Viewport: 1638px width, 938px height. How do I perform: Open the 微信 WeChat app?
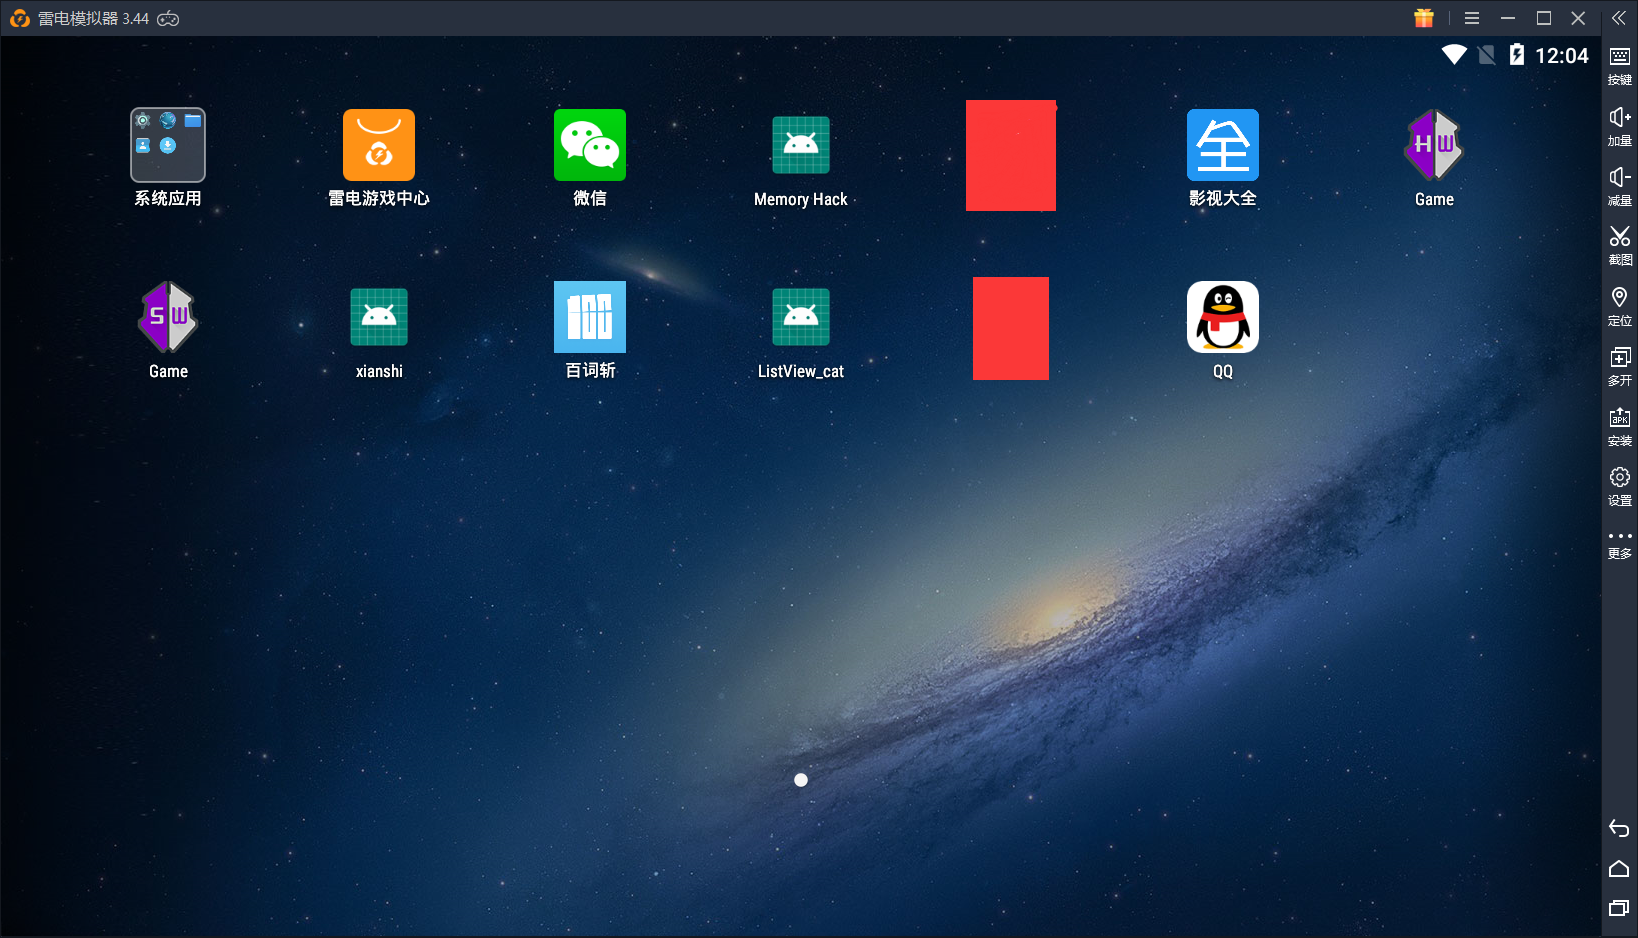(x=590, y=145)
